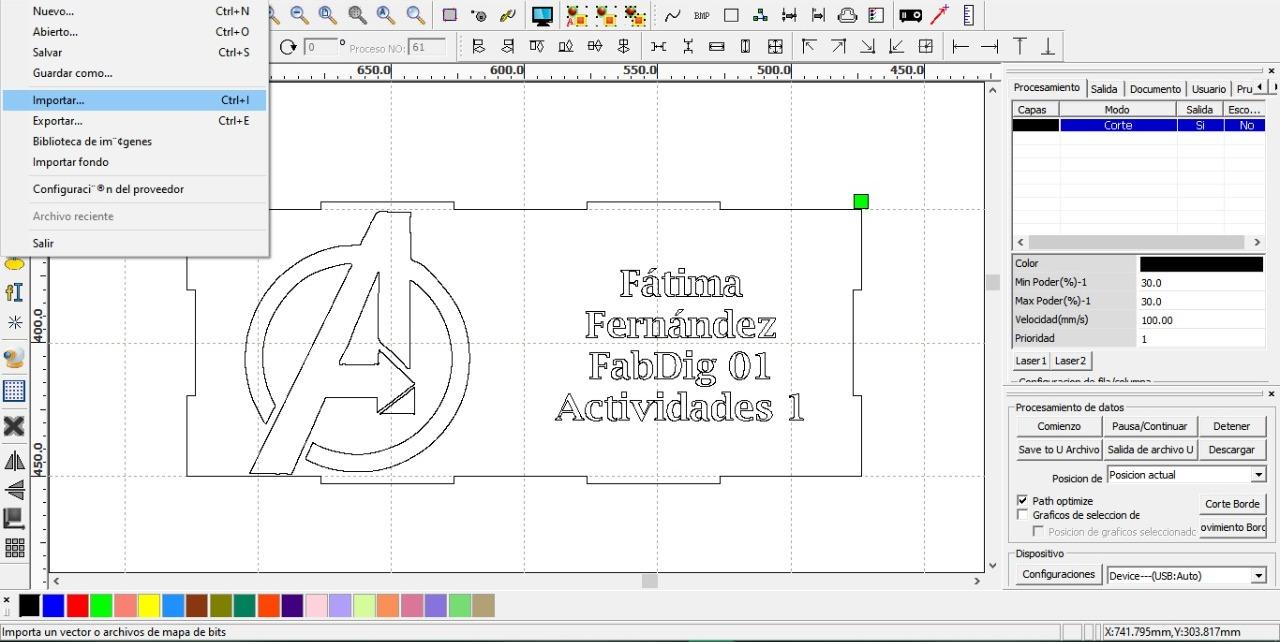Click the Velocidad value 100.00
The image size is (1280, 642).
click(x=1202, y=320)
